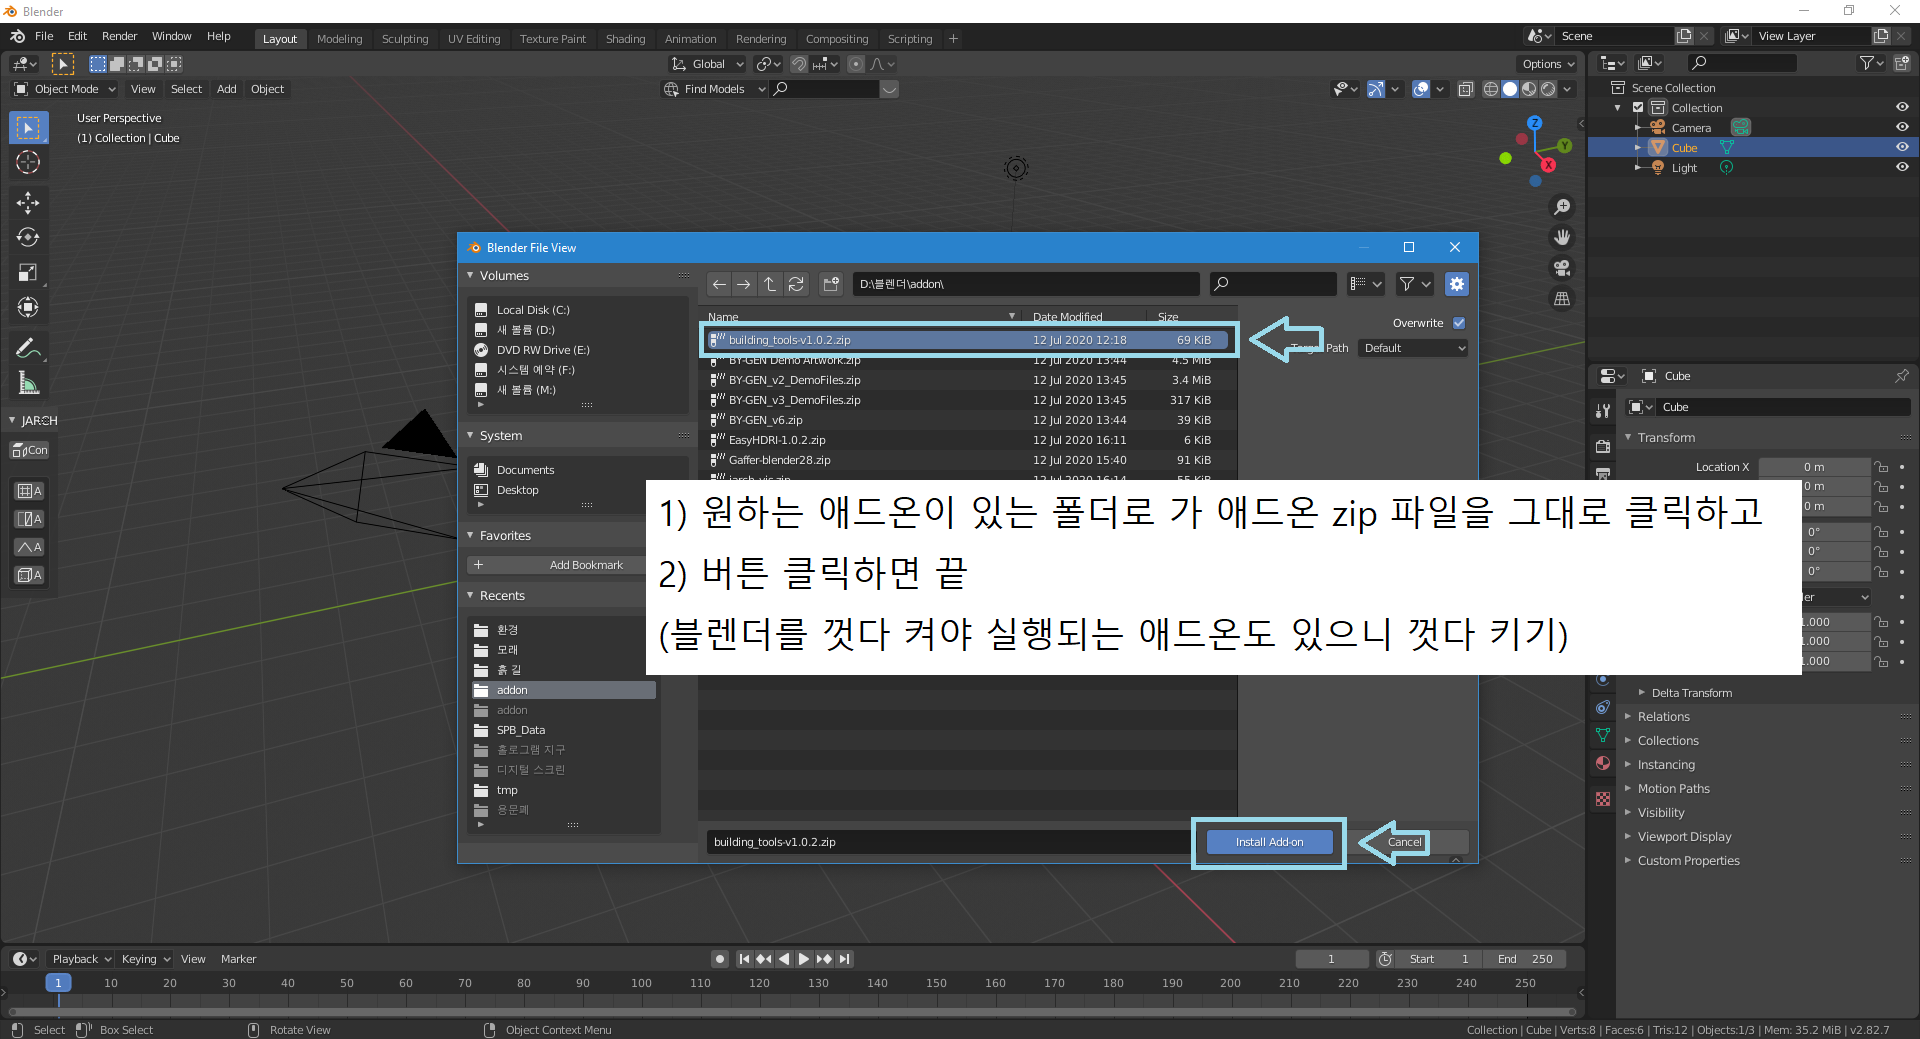Open Object Data properties tab
Screen dimensions: 1920x1039
coord(1603,735)
